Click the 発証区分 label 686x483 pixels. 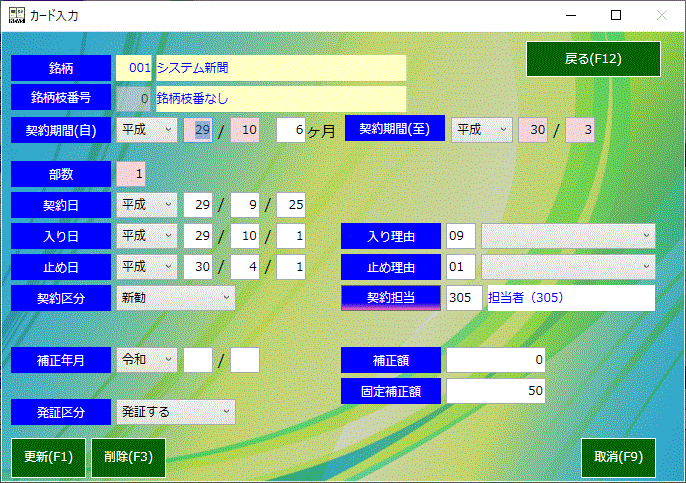61,412
